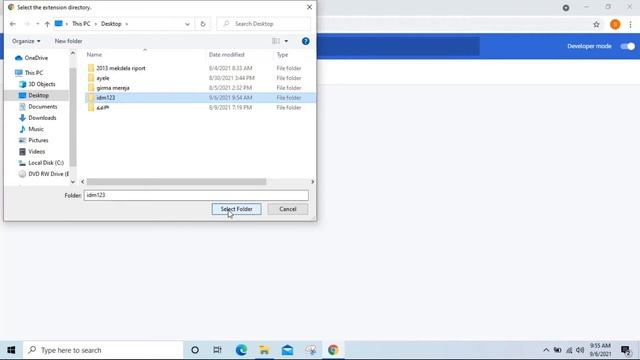The image size is (640, 360).
Task: Click the Folder name input field
Action: pos(196,195)
